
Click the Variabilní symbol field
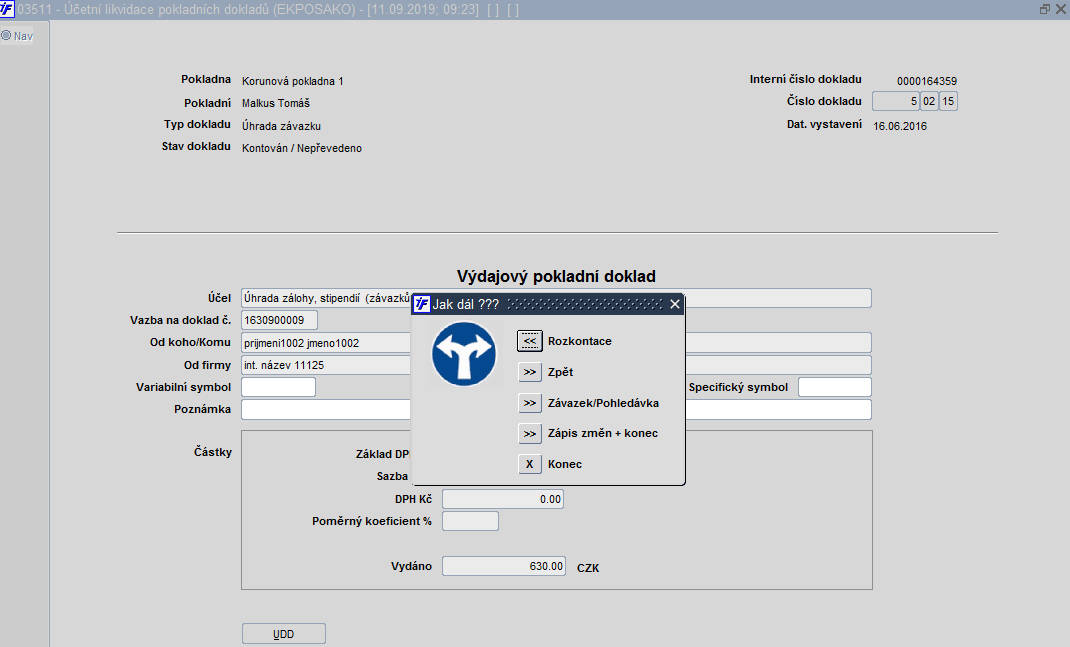[x=278, y=387]
